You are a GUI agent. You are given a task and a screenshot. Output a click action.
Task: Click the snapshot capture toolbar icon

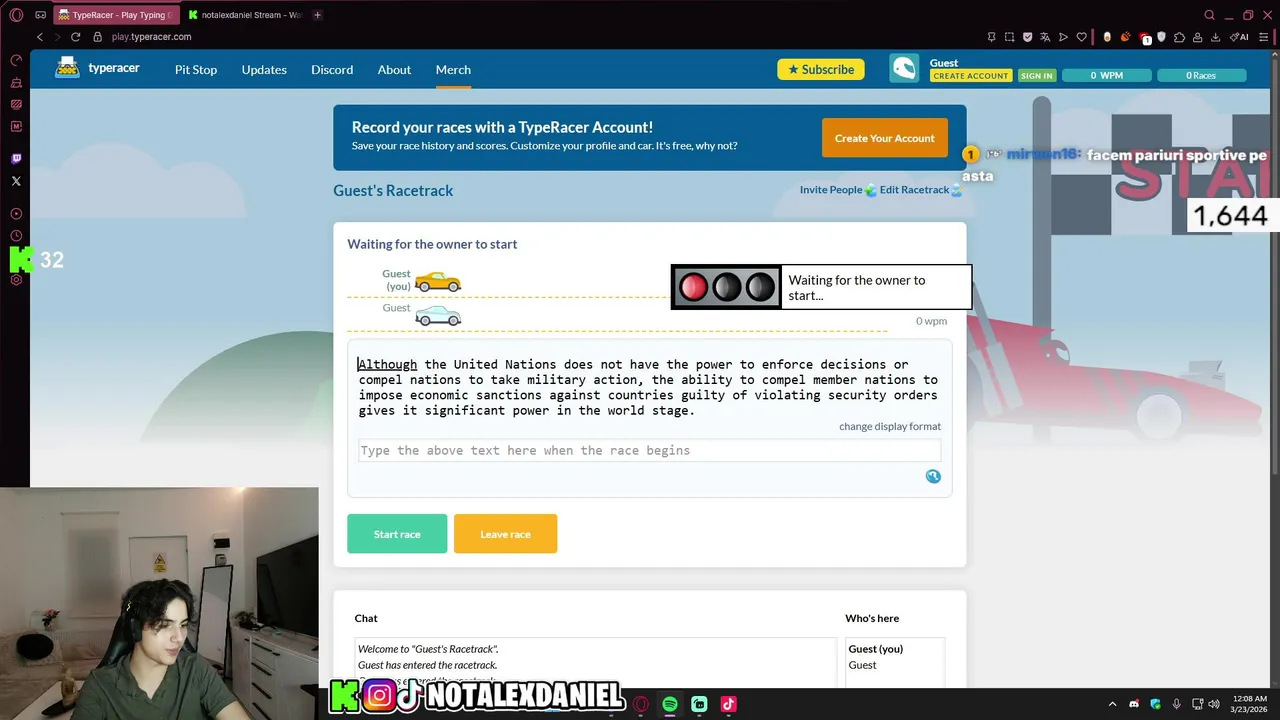[x=1009, y=37]
